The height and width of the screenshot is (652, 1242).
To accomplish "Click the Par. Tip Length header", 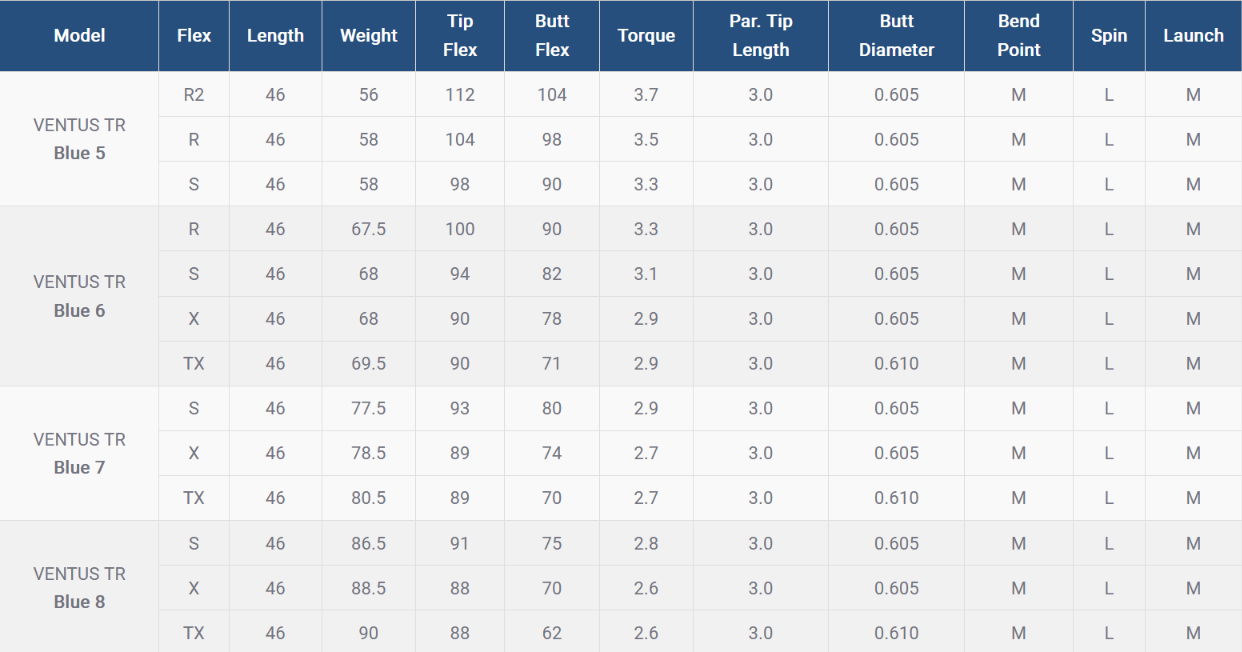I will pos(761,36).
